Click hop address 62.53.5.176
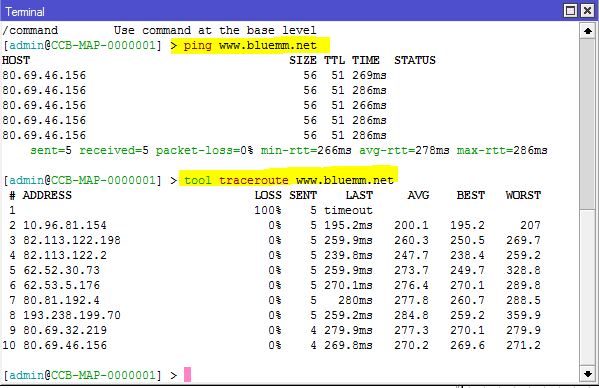Viewport: 599px width, 388px height. coord(62,285)
